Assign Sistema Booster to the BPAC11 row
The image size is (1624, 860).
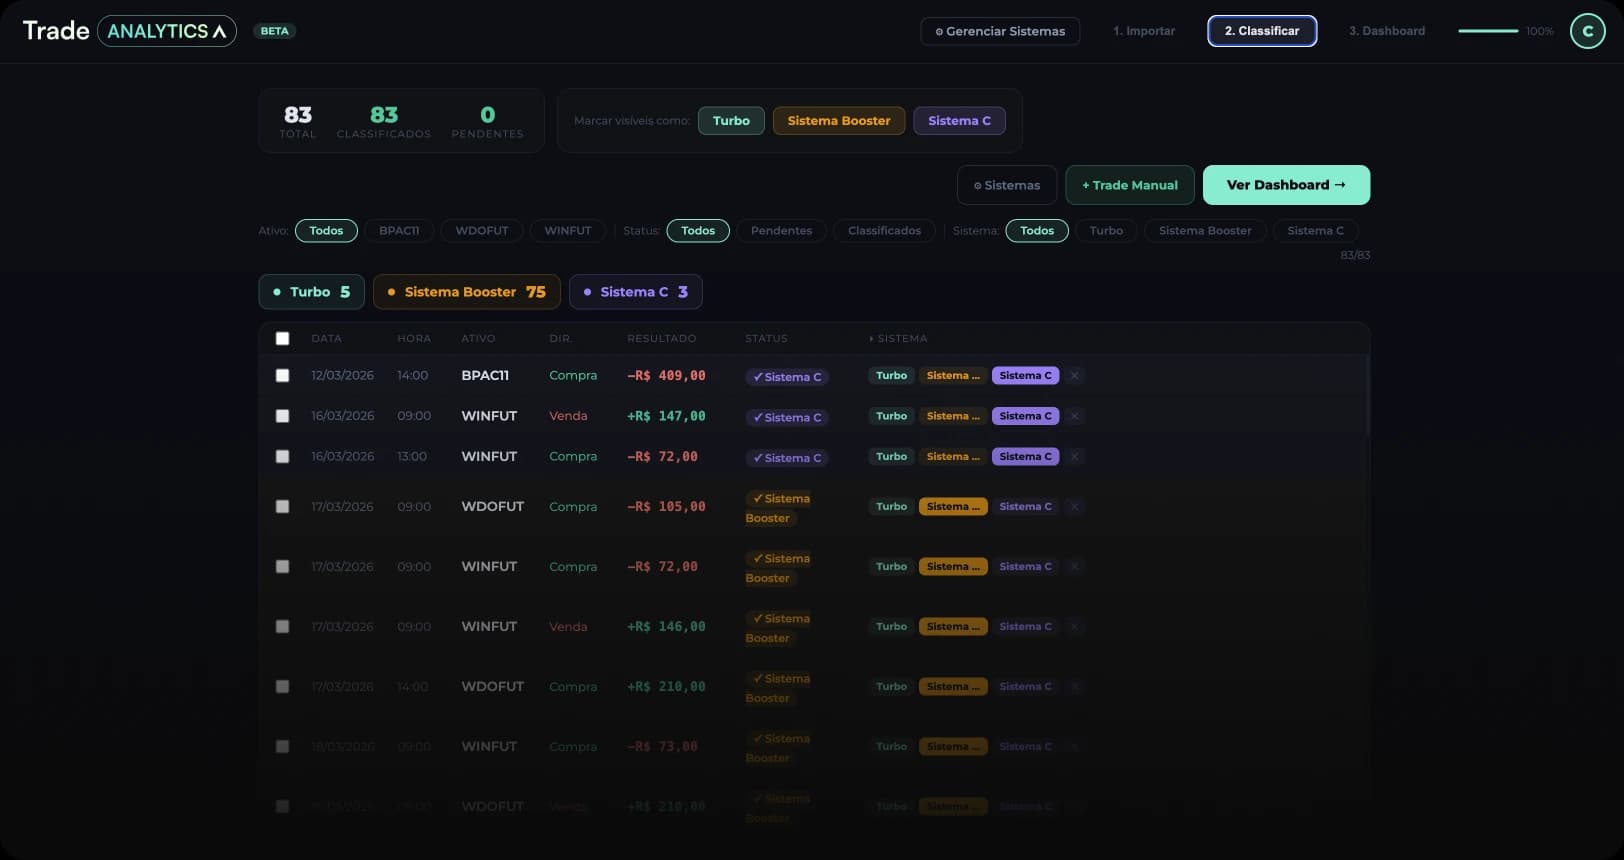953,376
